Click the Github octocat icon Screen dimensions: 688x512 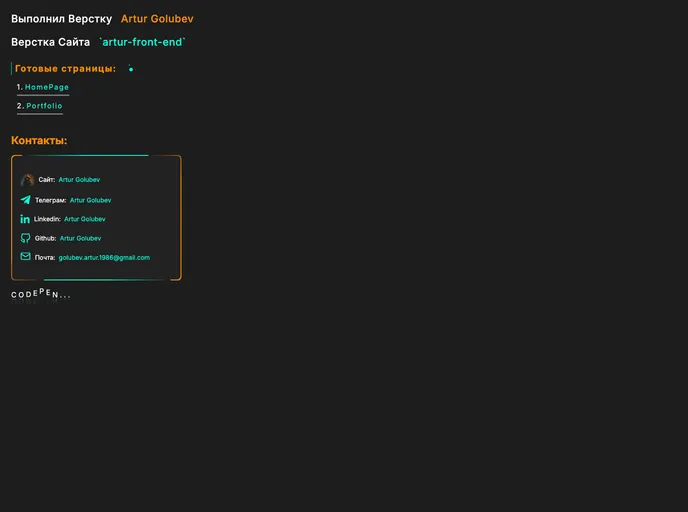(x=25, y=238)
